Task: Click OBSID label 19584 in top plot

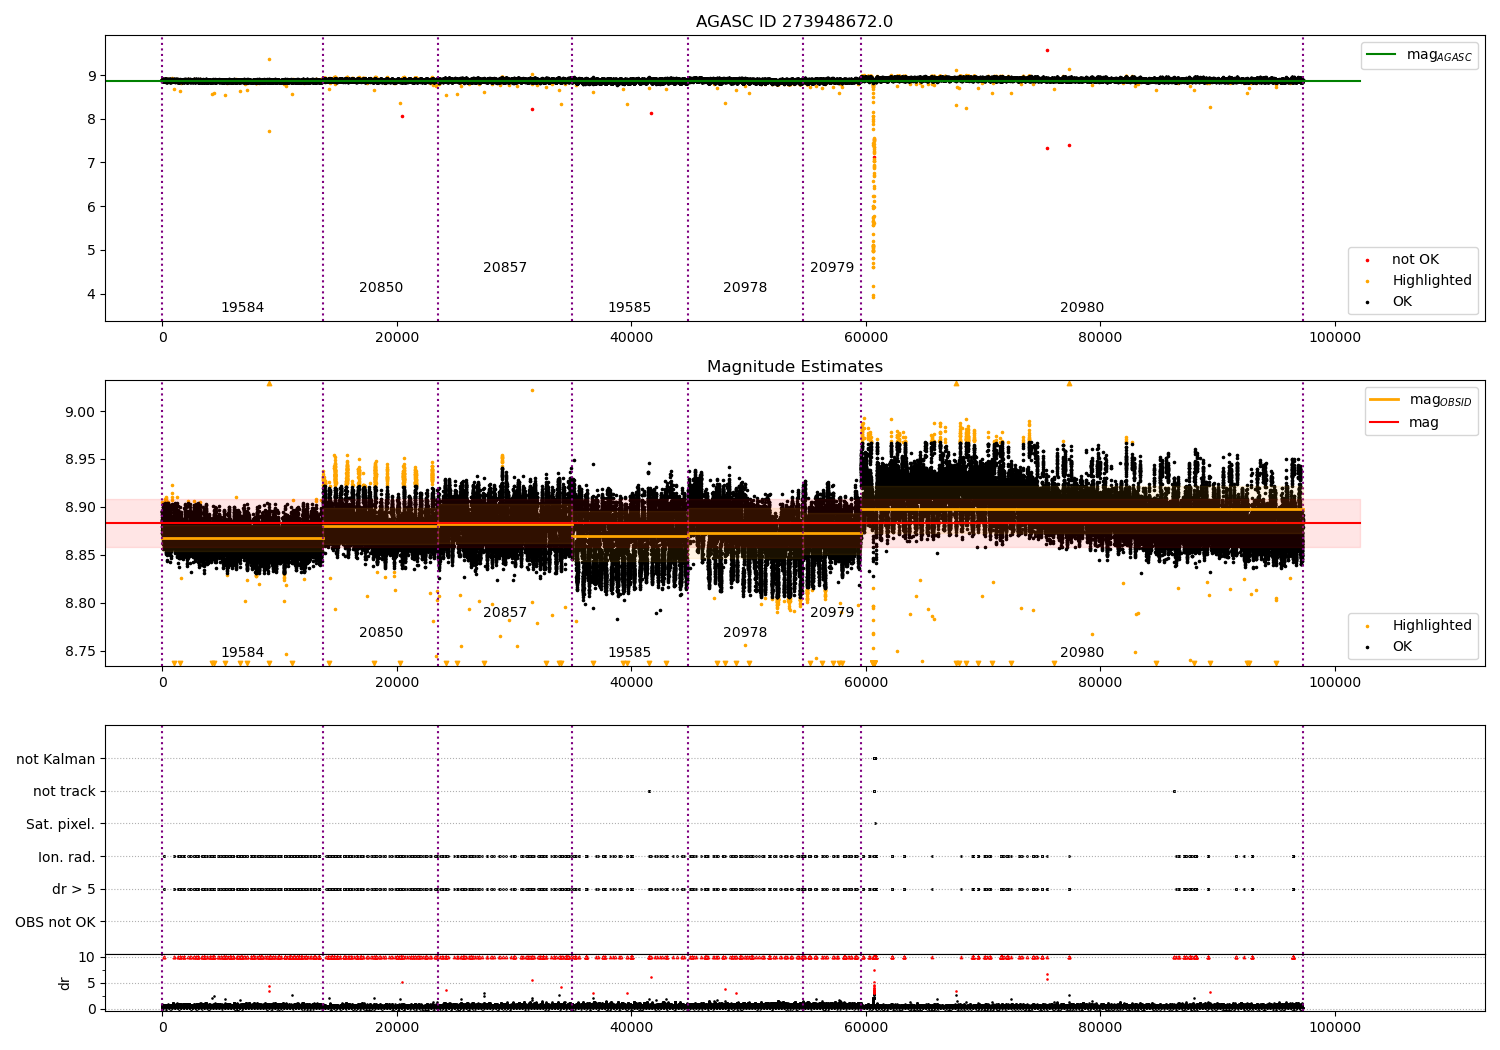Action: coord(242,308)
